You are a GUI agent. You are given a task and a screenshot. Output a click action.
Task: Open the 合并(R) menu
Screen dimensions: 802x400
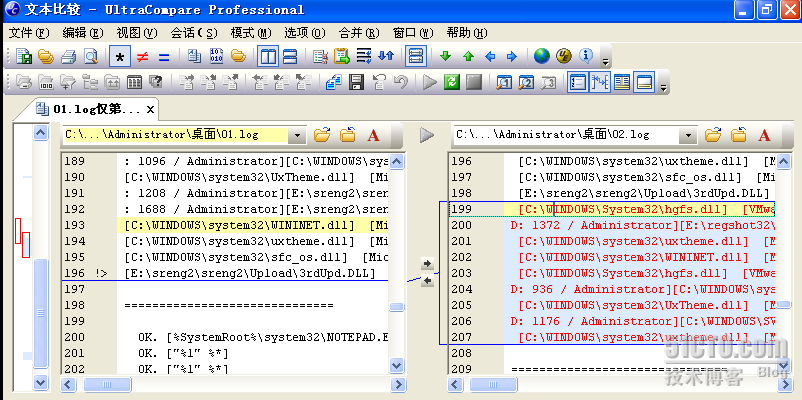359,33
